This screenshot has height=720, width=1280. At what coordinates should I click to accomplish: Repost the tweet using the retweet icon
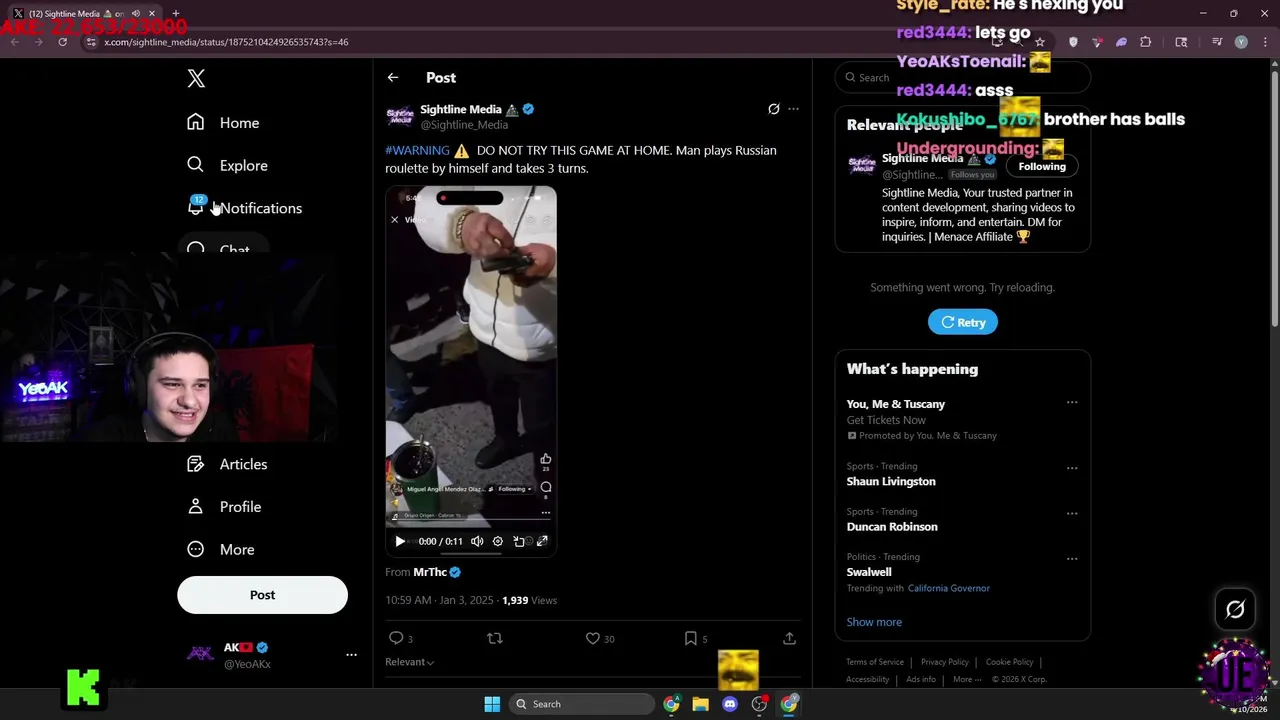(494, 638)
